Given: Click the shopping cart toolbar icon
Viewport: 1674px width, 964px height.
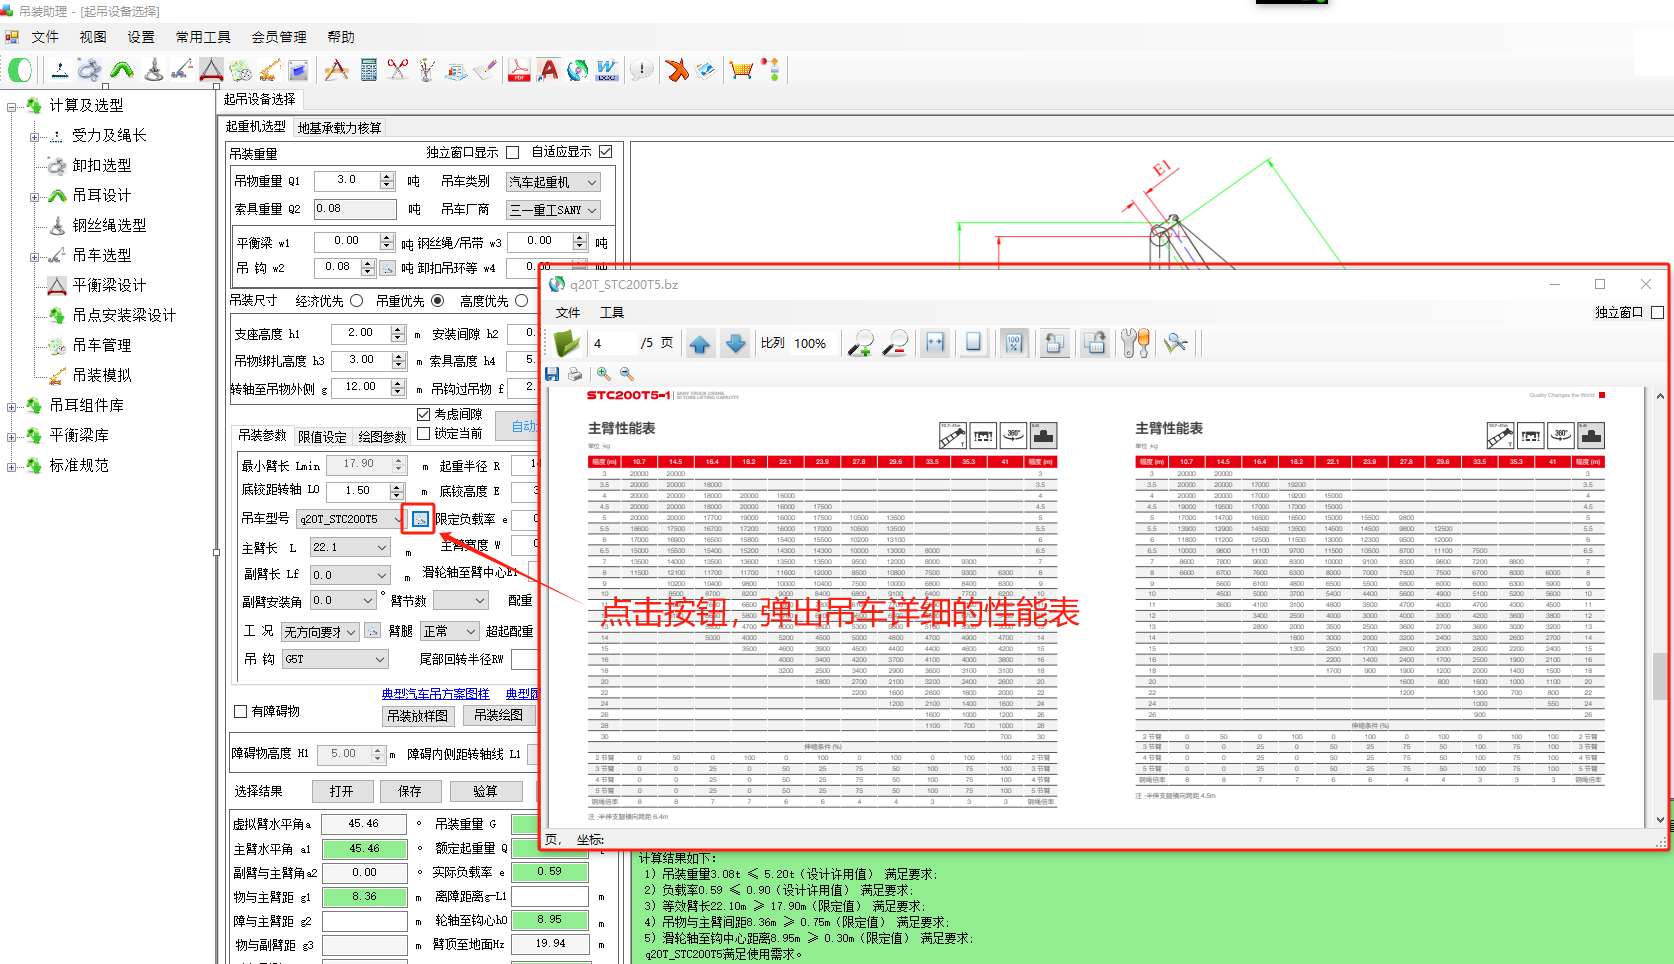Looking at the screenshot, I should point(741,69).
